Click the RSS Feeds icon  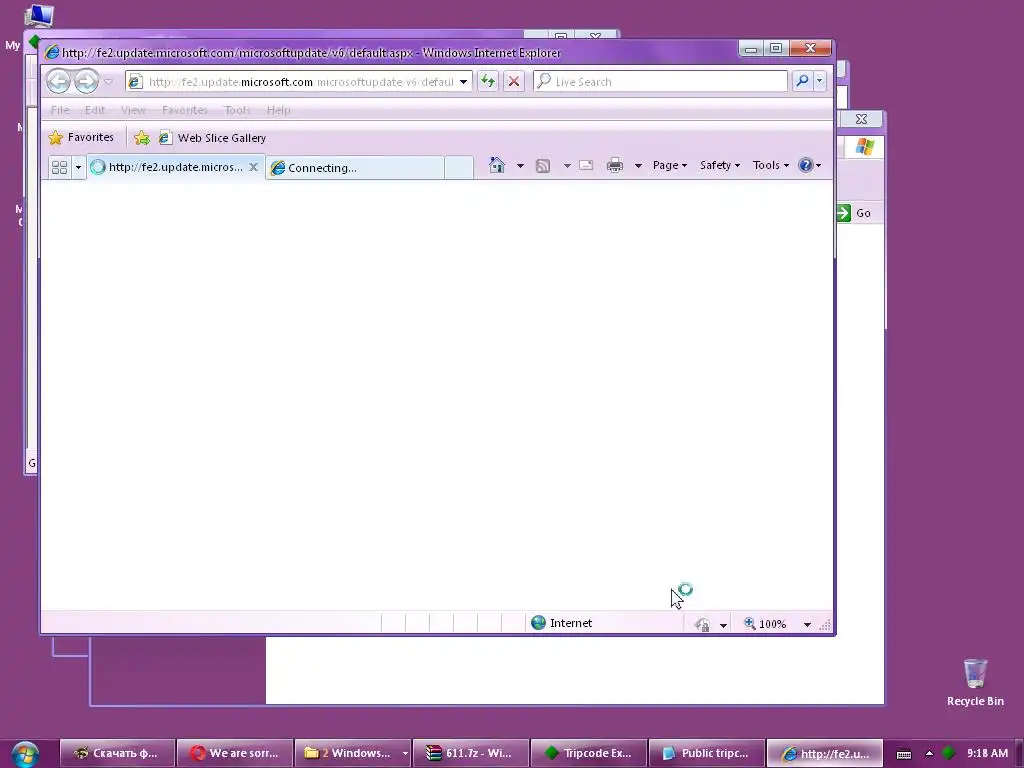click(543, 166)
